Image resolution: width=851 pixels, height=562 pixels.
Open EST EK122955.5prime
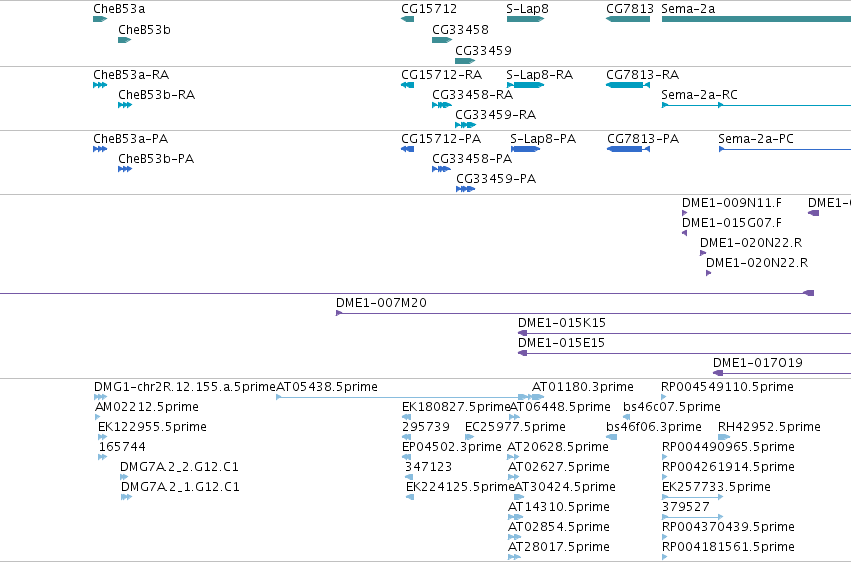coord(152,427)
